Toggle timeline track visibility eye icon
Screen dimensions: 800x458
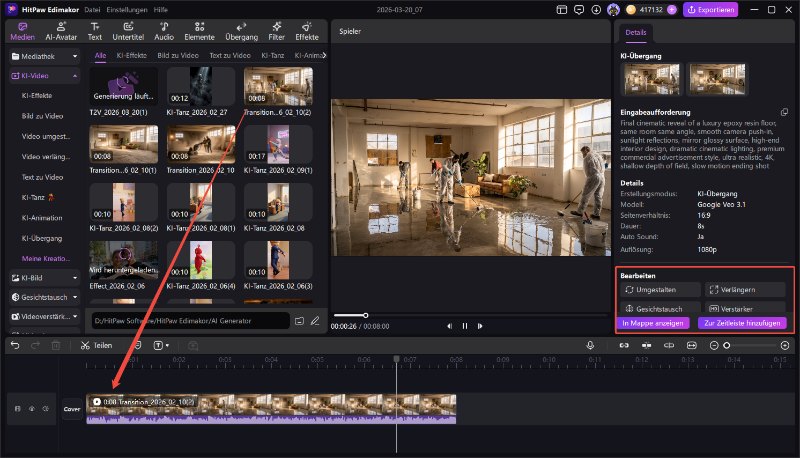point(31,408)
